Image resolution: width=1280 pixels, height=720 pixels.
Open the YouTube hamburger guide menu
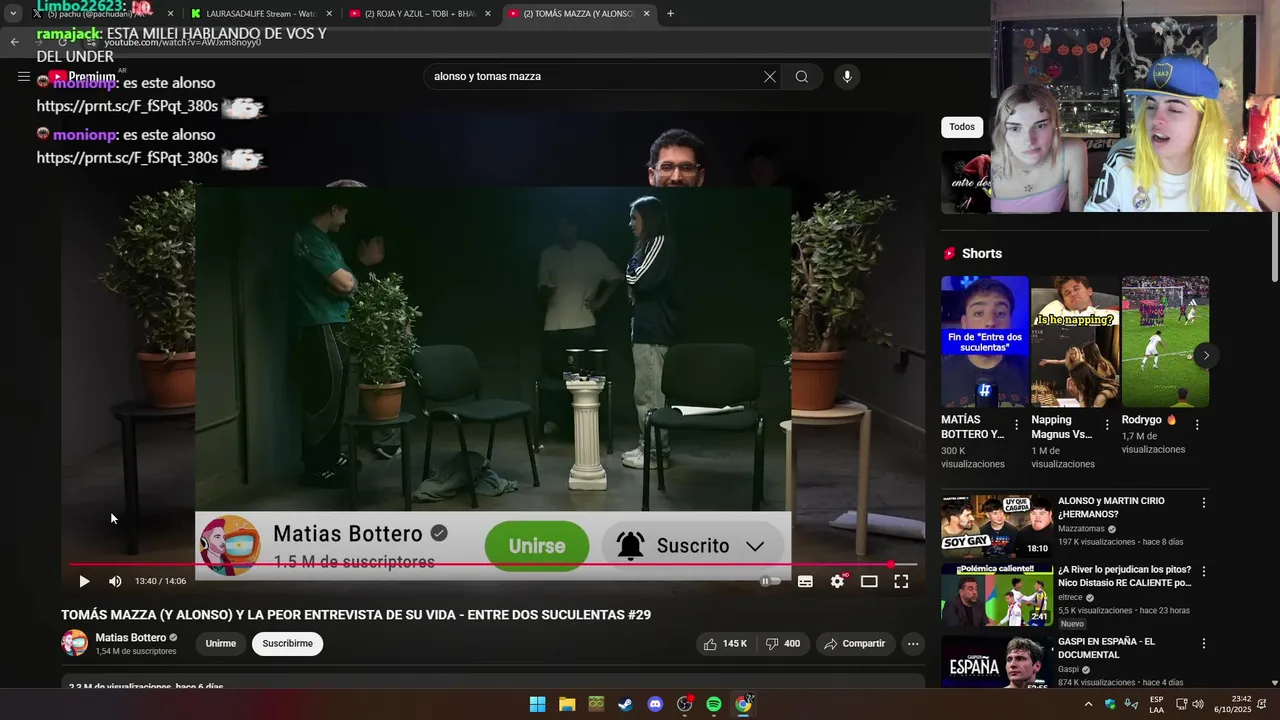coord(24,76)
